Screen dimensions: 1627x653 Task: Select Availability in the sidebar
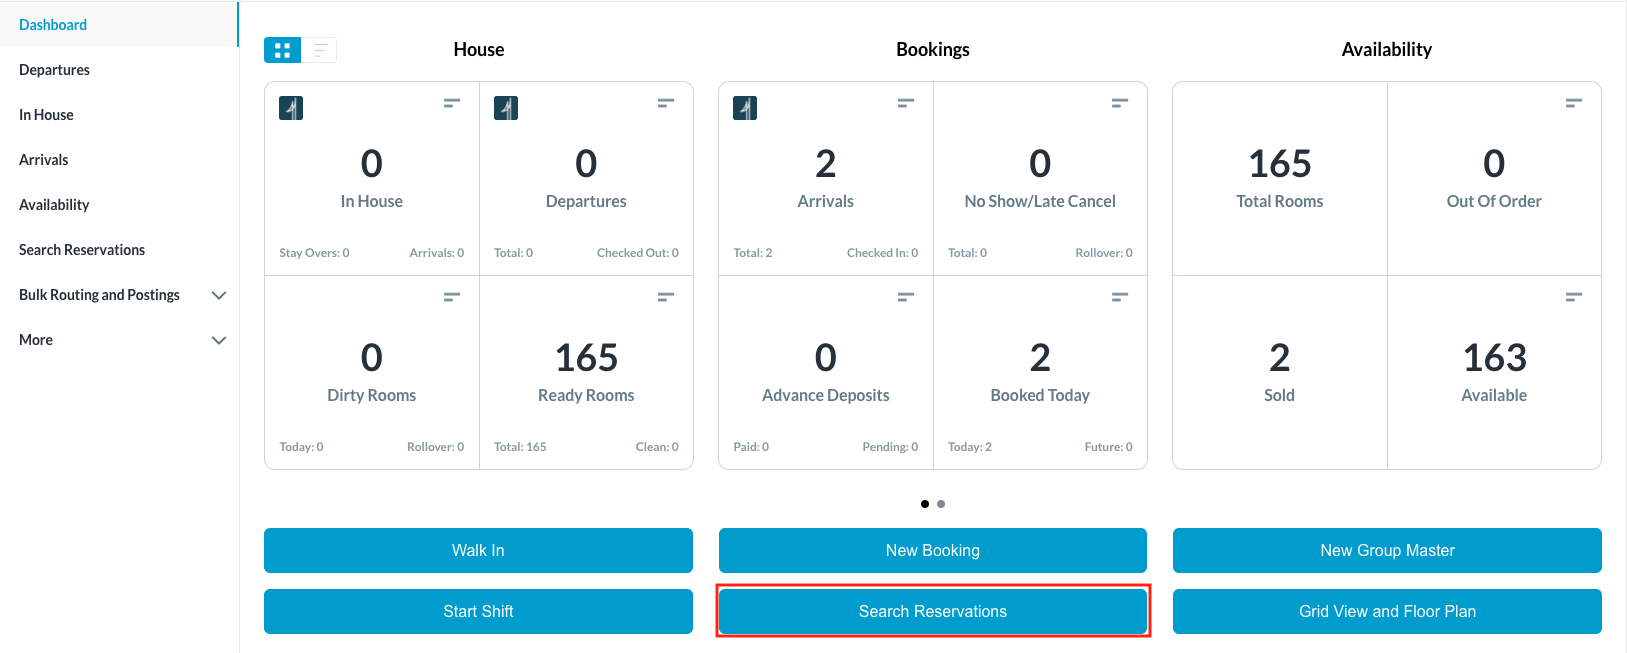54,205
